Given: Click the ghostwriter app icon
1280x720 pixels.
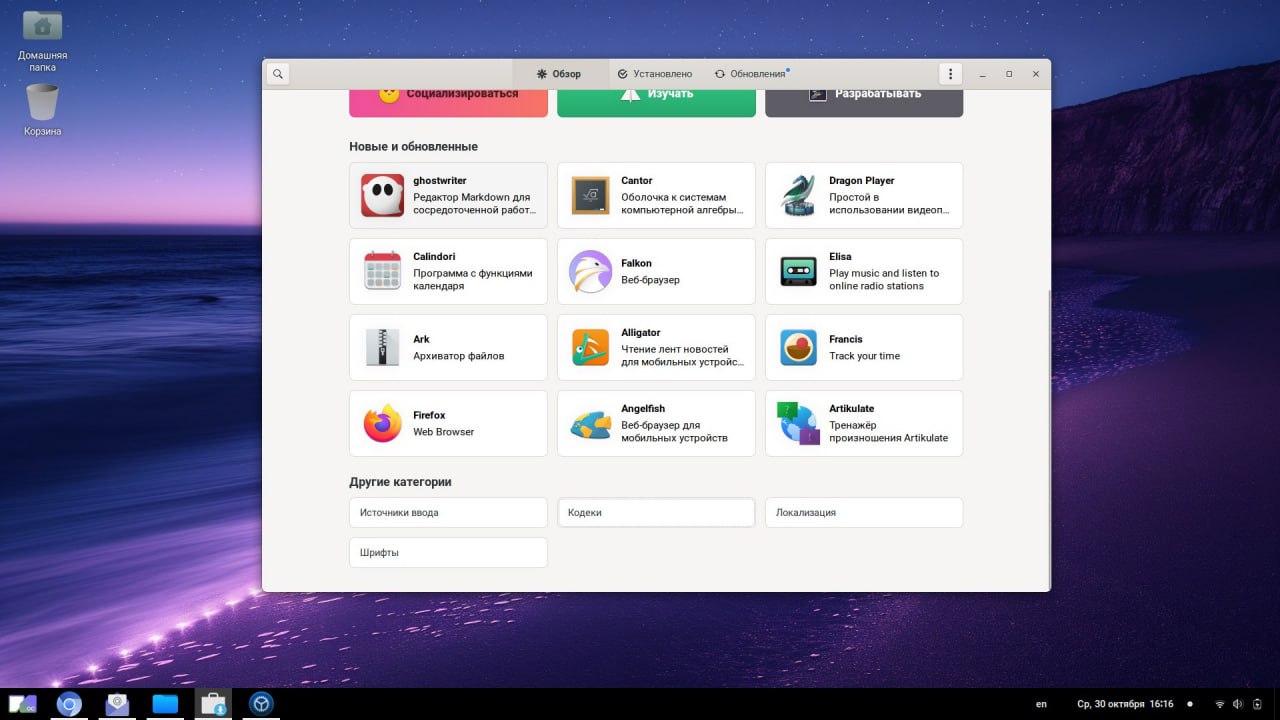Looking at the screenshot, I should coord(382,195).
